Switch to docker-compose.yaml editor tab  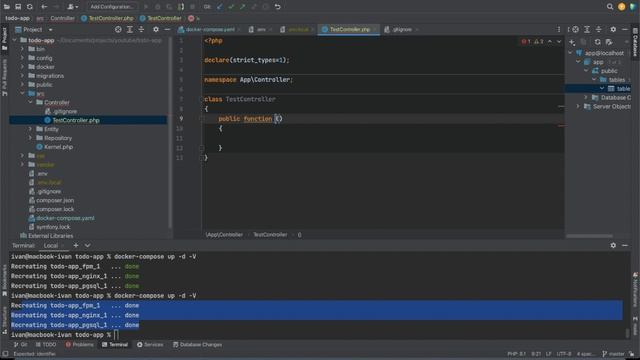pyautogui.click(x=209, y=29)
